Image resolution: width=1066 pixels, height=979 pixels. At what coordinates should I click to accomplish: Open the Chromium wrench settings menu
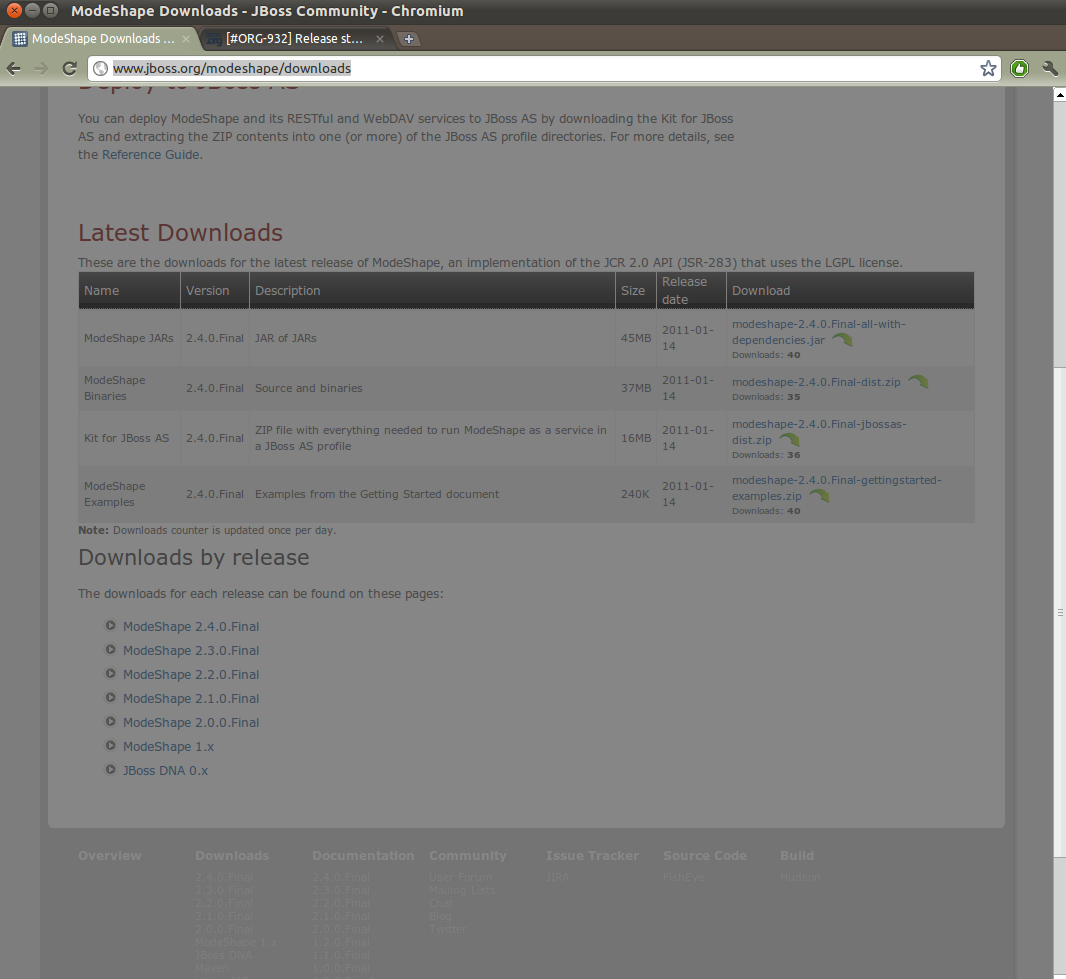[1050, 68]
